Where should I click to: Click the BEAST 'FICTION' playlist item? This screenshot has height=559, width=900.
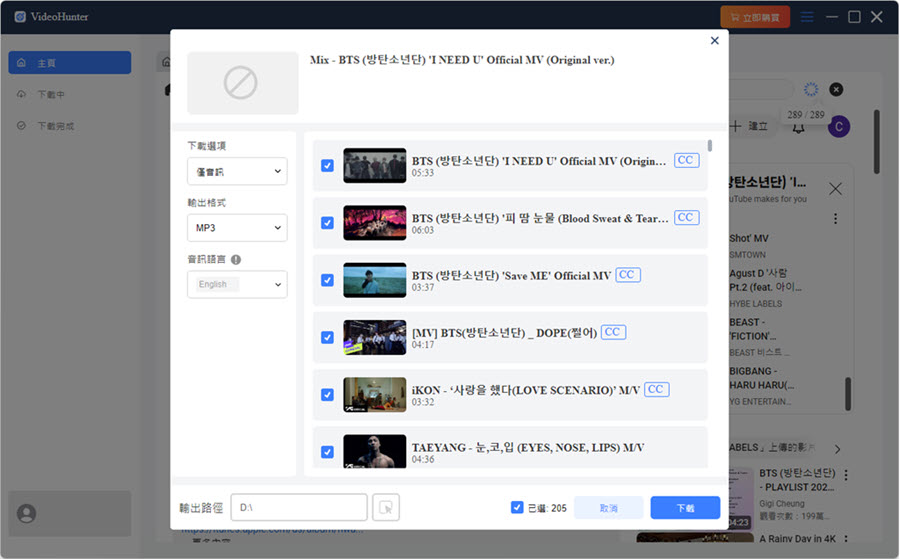pos(759,337)
